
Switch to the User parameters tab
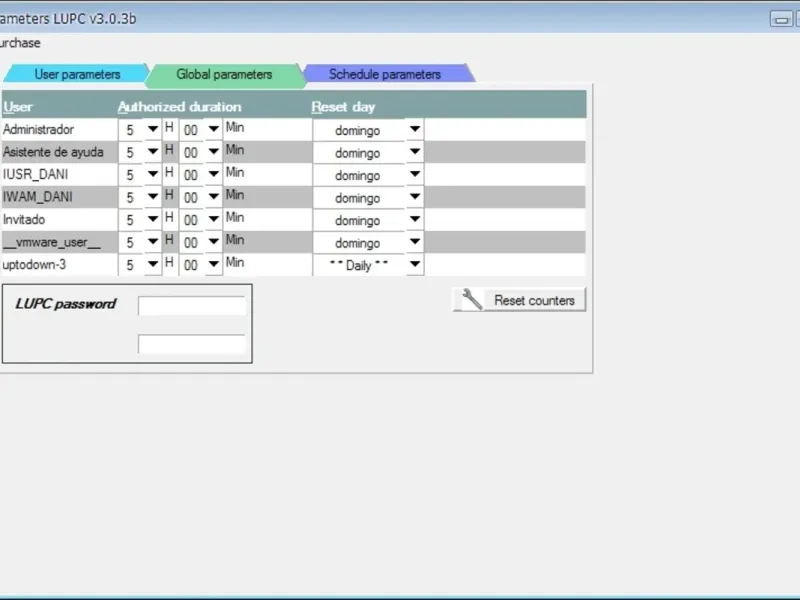click(77, 74)
